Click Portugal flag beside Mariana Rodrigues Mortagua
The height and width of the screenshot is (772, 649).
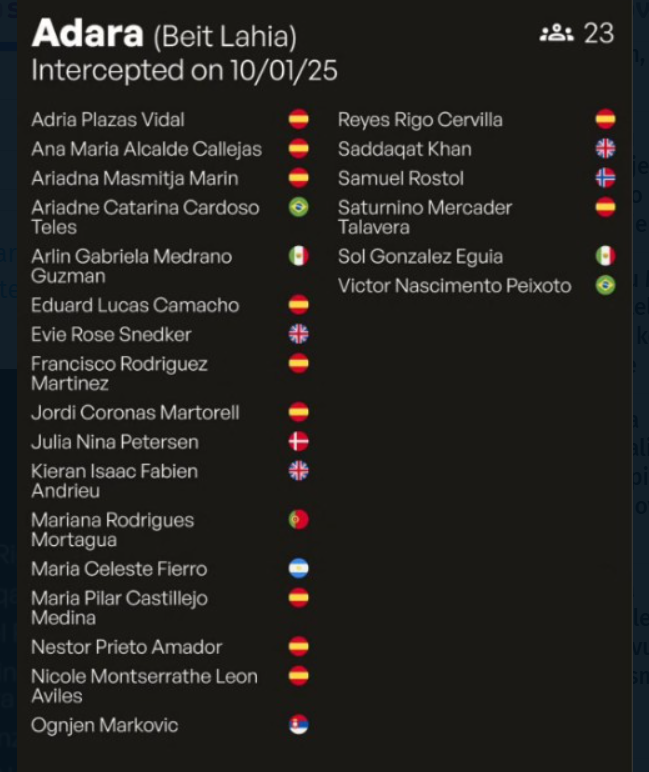tap(298, 520)
